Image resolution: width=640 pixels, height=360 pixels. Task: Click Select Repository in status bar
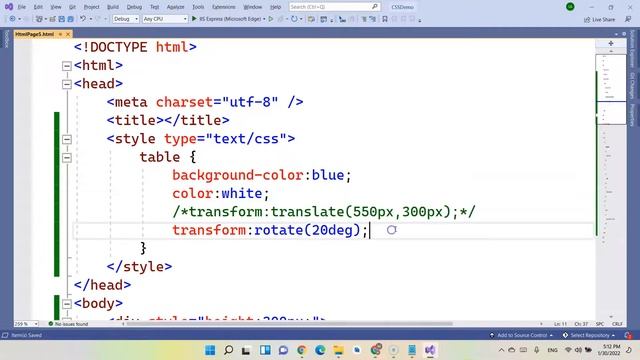point(589,335)
